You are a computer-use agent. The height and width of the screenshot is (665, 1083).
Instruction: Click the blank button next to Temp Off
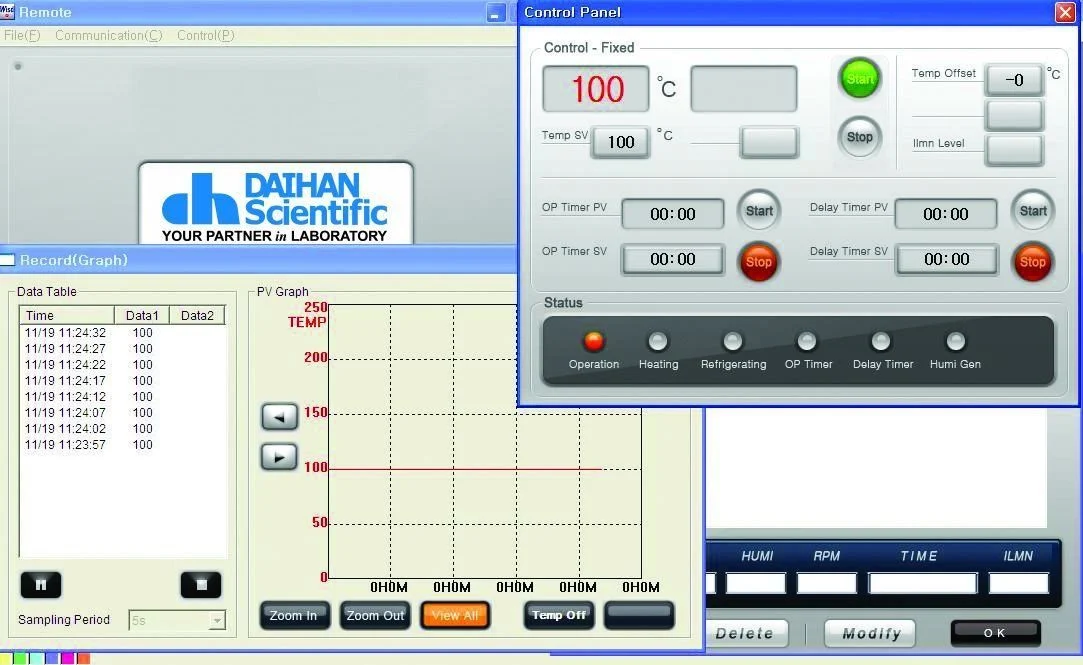[639, 615]
